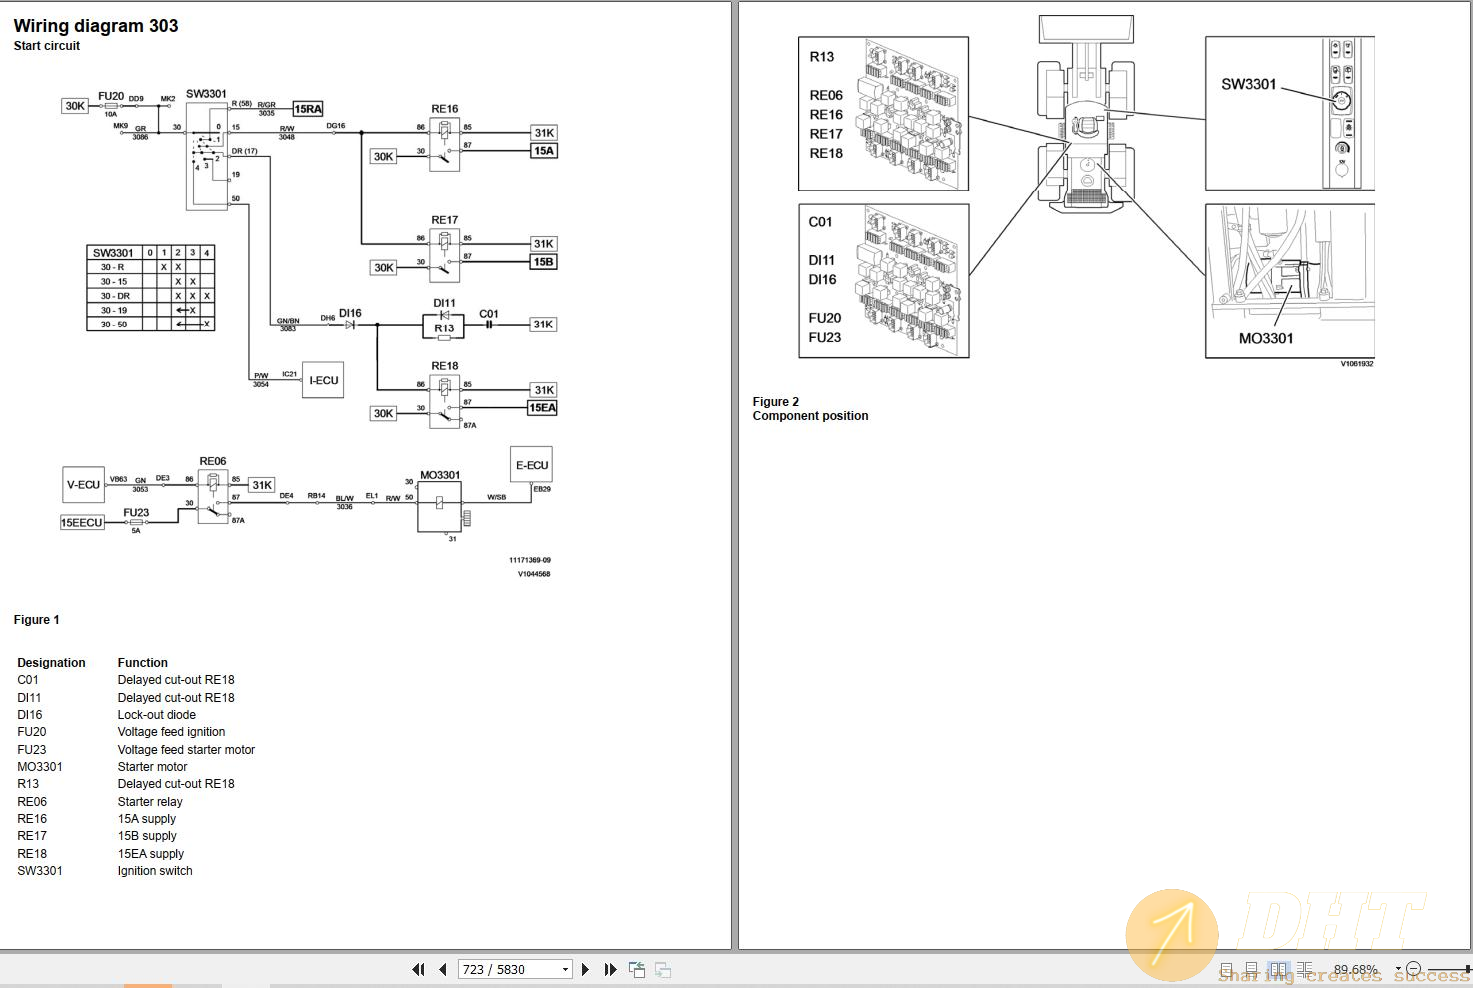Click the 'Wiring diagram 303' heading
The image size is (1473, 988).
96,26
